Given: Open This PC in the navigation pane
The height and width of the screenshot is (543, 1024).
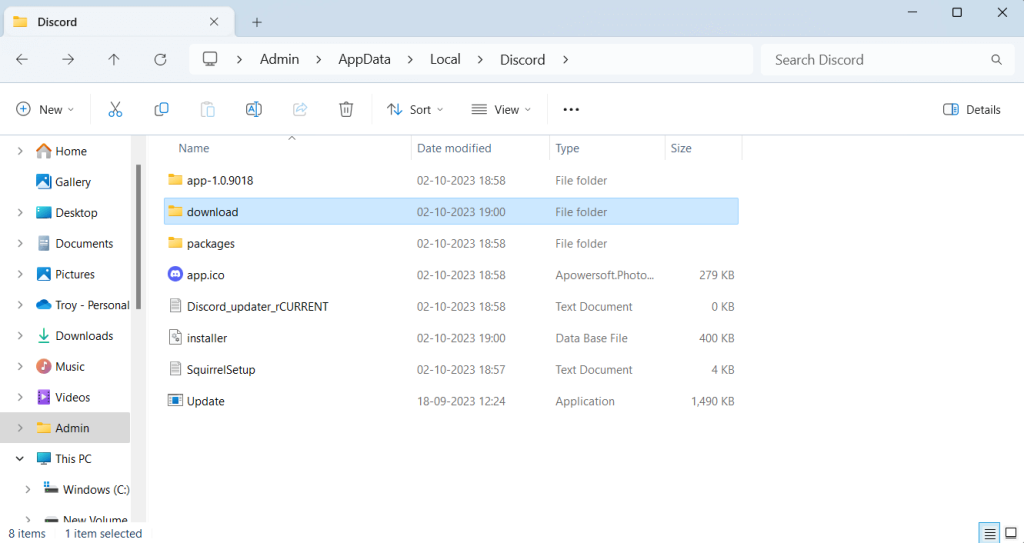Looking at the screenshot, I should coord(64,459).
